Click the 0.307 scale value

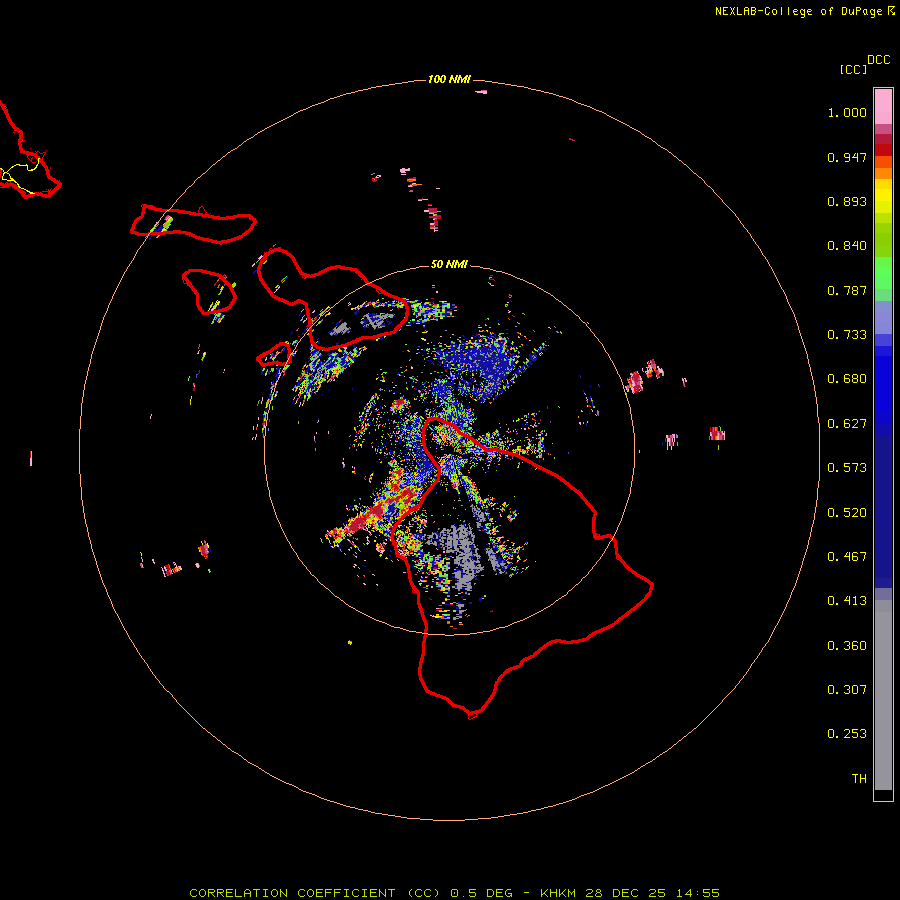pos(847,690)
